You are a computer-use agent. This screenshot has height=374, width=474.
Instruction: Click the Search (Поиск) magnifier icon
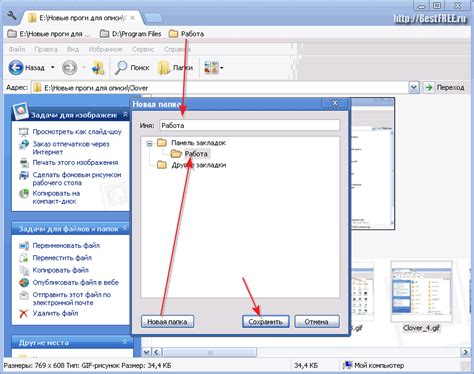[121, 68]
